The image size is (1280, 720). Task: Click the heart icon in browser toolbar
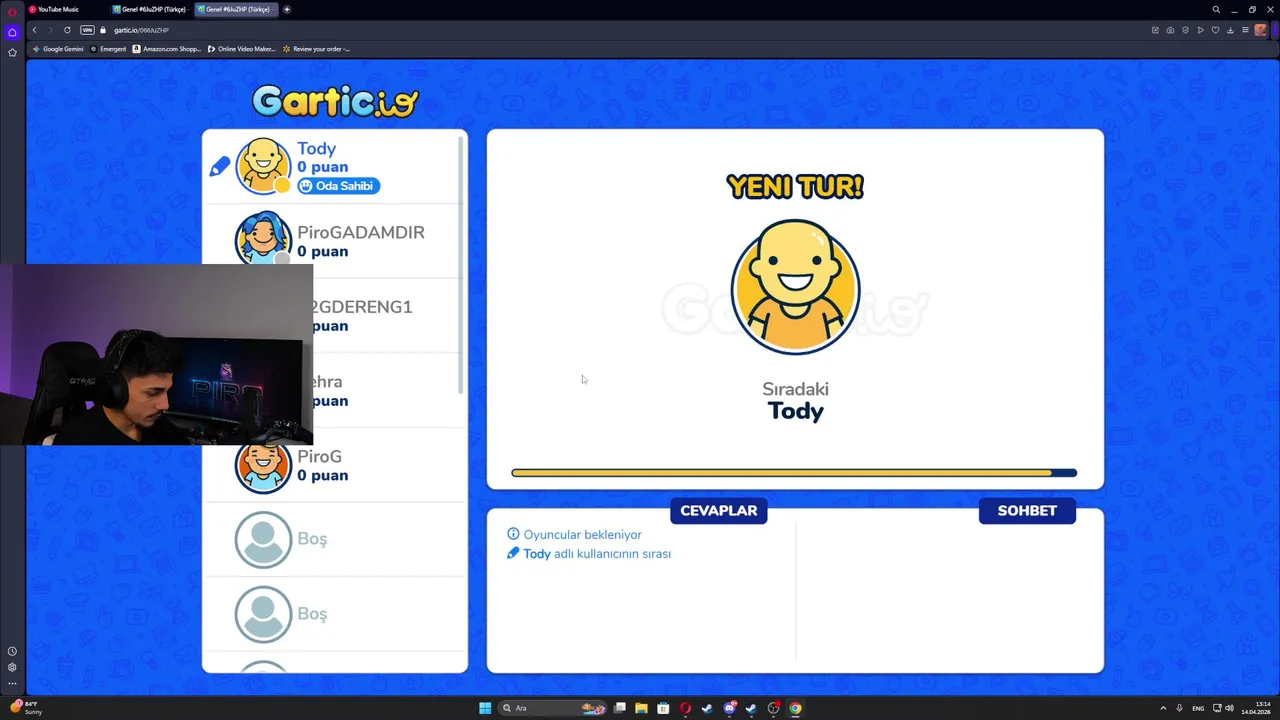[1215, 30]
